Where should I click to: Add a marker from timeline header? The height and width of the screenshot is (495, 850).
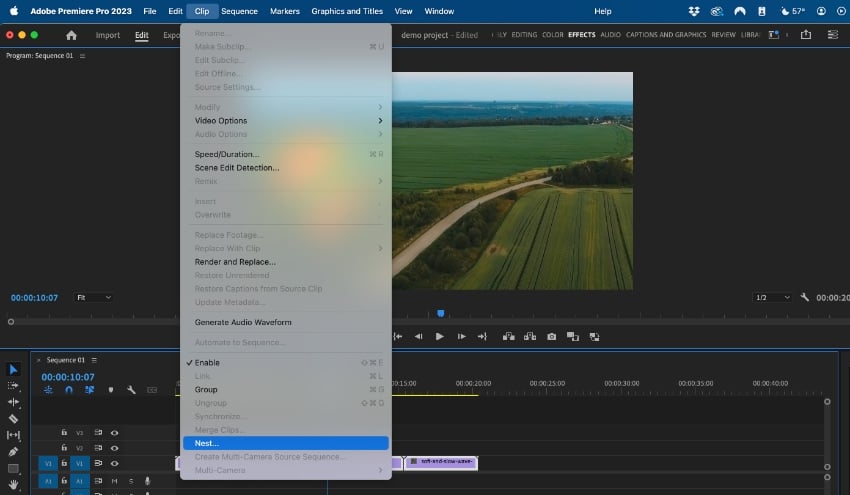click(111, 390)
